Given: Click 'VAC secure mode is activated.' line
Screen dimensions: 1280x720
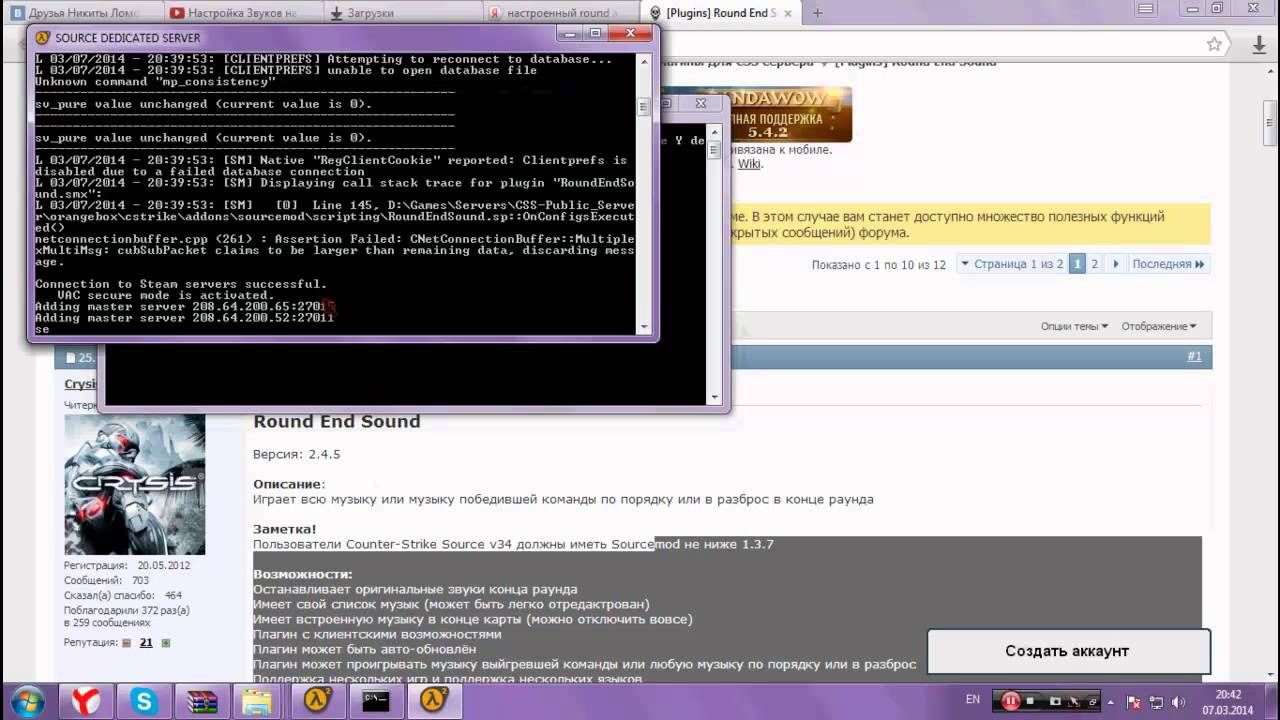Looking at the screenshot, I should tap(165, 295).
